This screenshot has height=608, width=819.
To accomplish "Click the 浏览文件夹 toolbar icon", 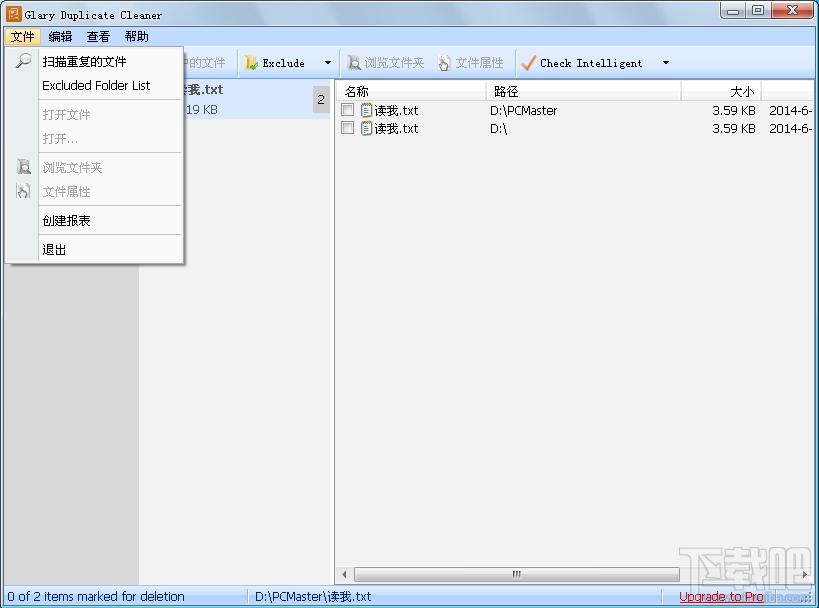I will [x=354, y=63].
